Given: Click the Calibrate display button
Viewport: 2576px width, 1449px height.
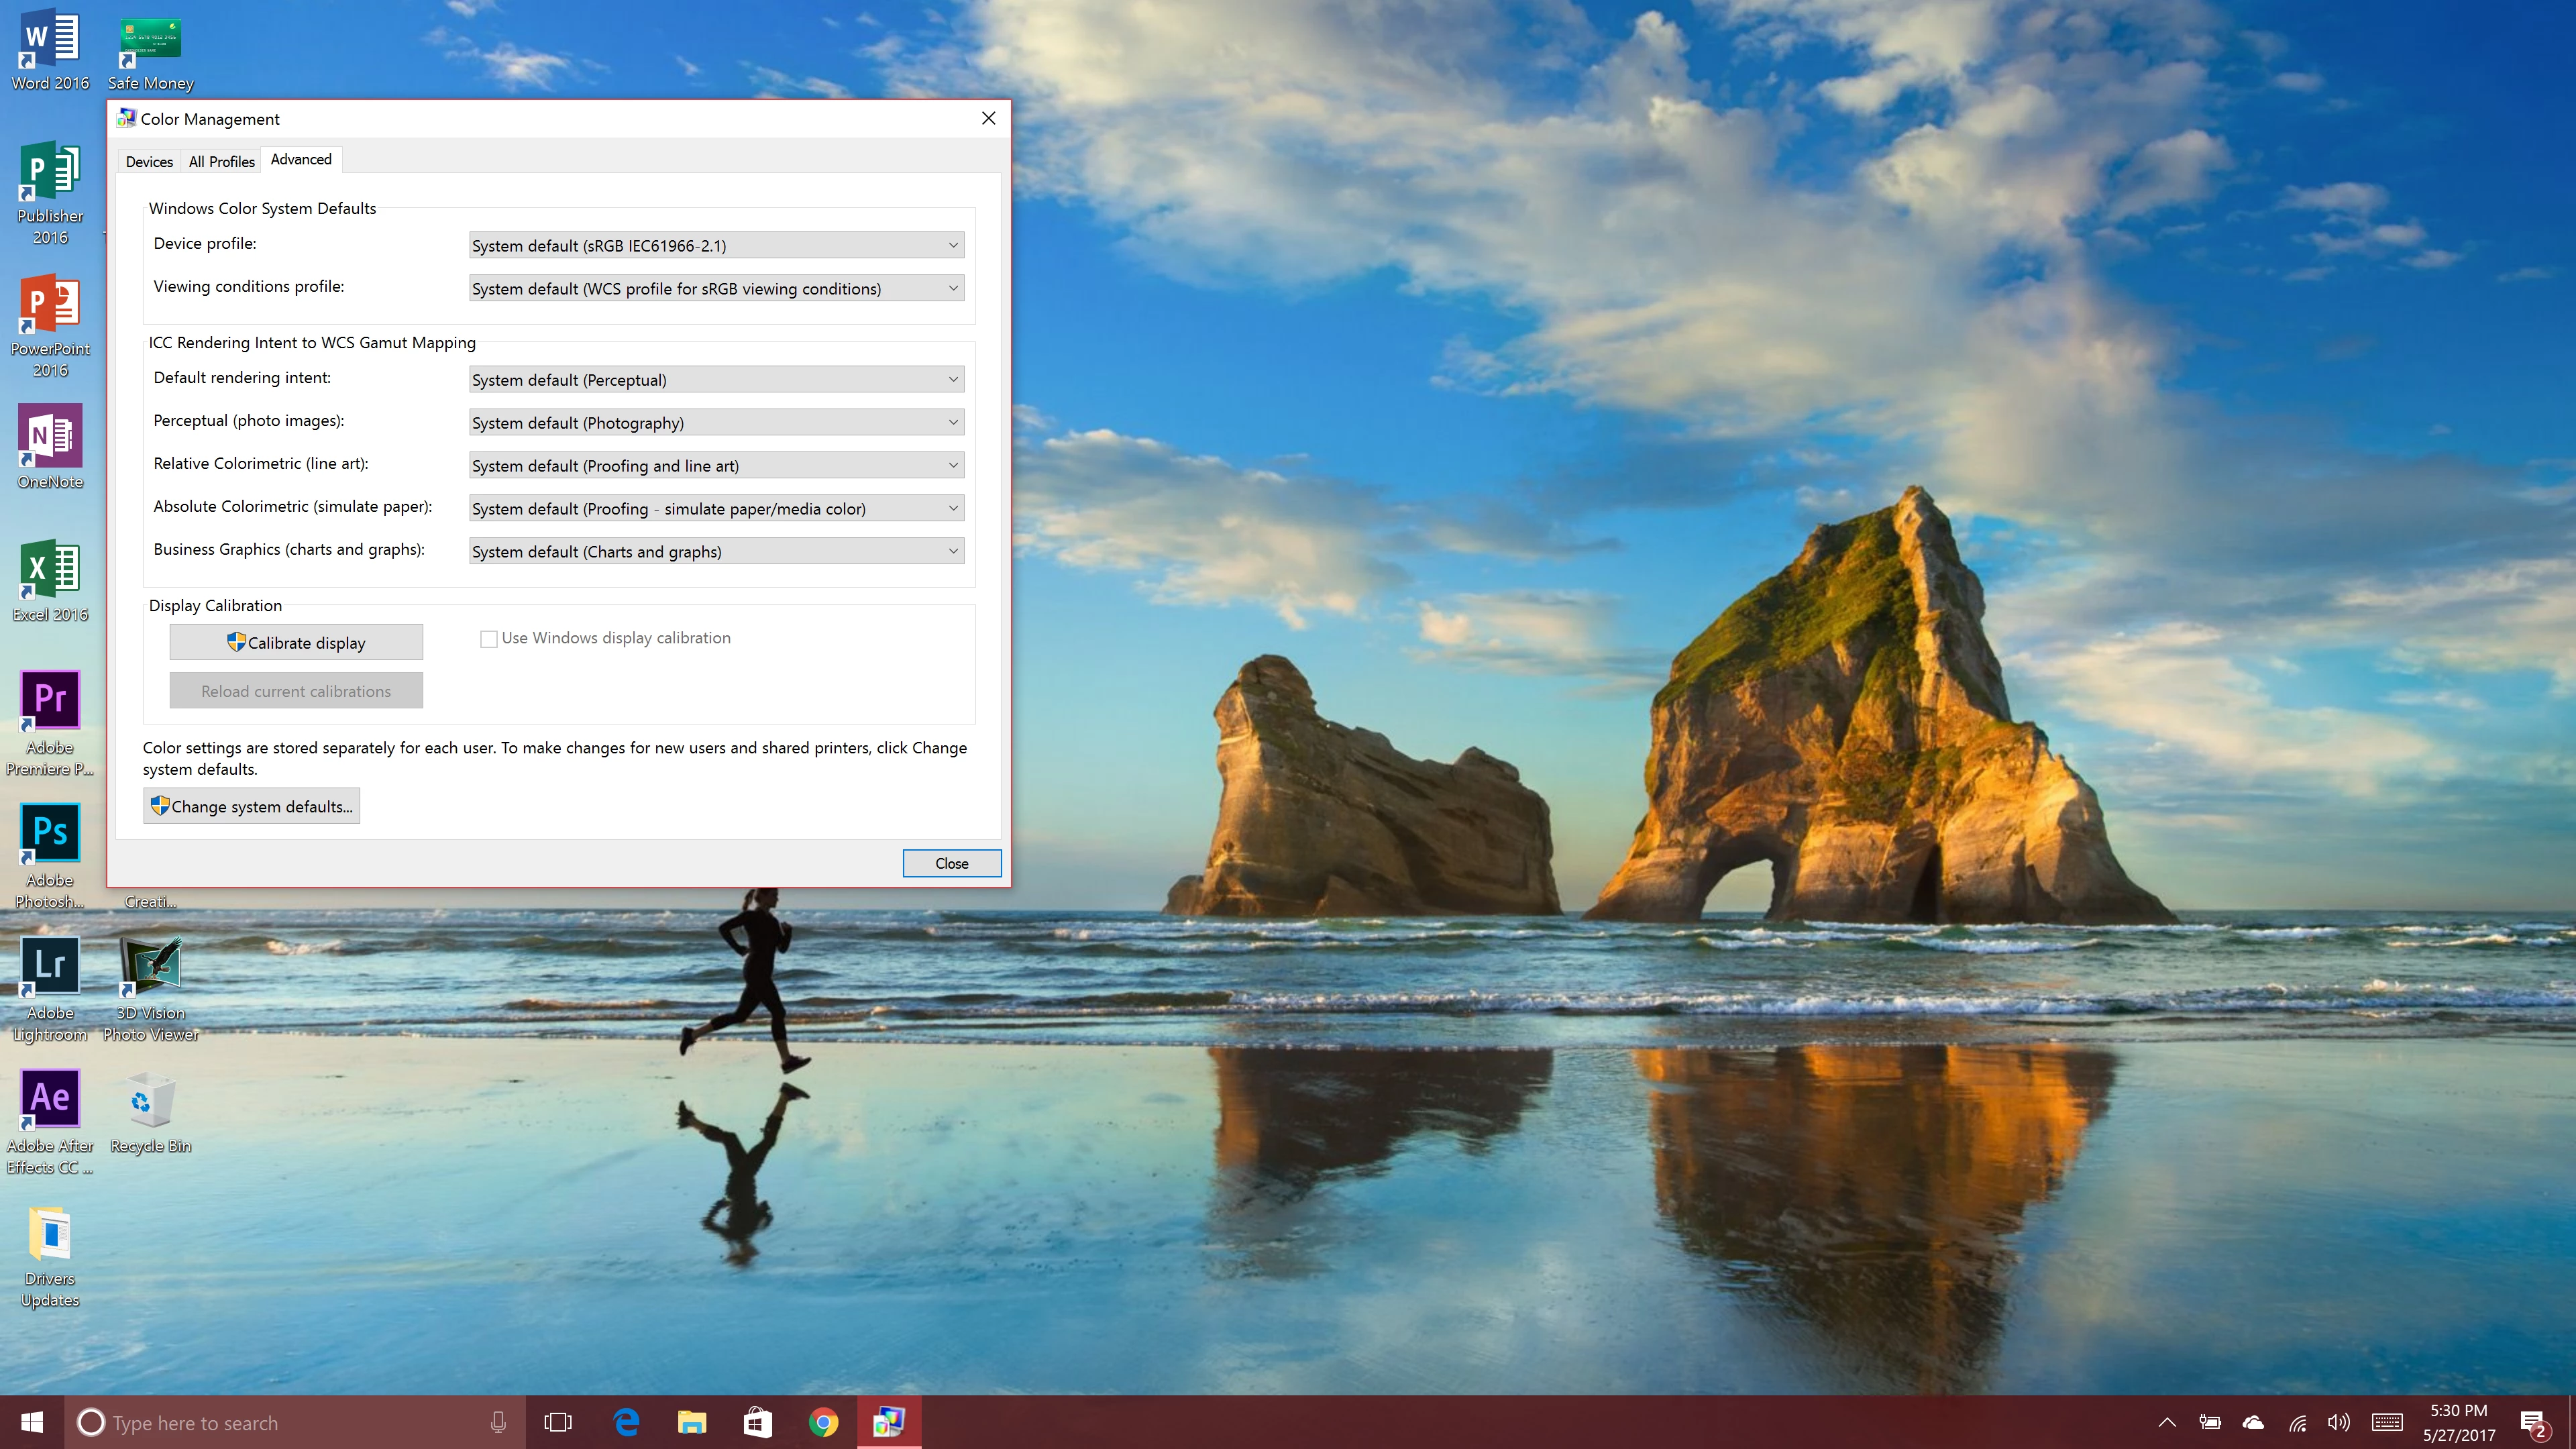Looking at the screenshot, I should pos(296,642).
